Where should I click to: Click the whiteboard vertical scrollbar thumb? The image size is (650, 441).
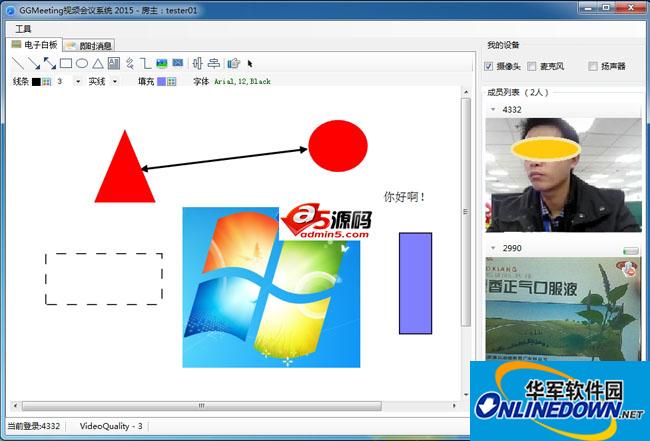[x=466, y=212]
